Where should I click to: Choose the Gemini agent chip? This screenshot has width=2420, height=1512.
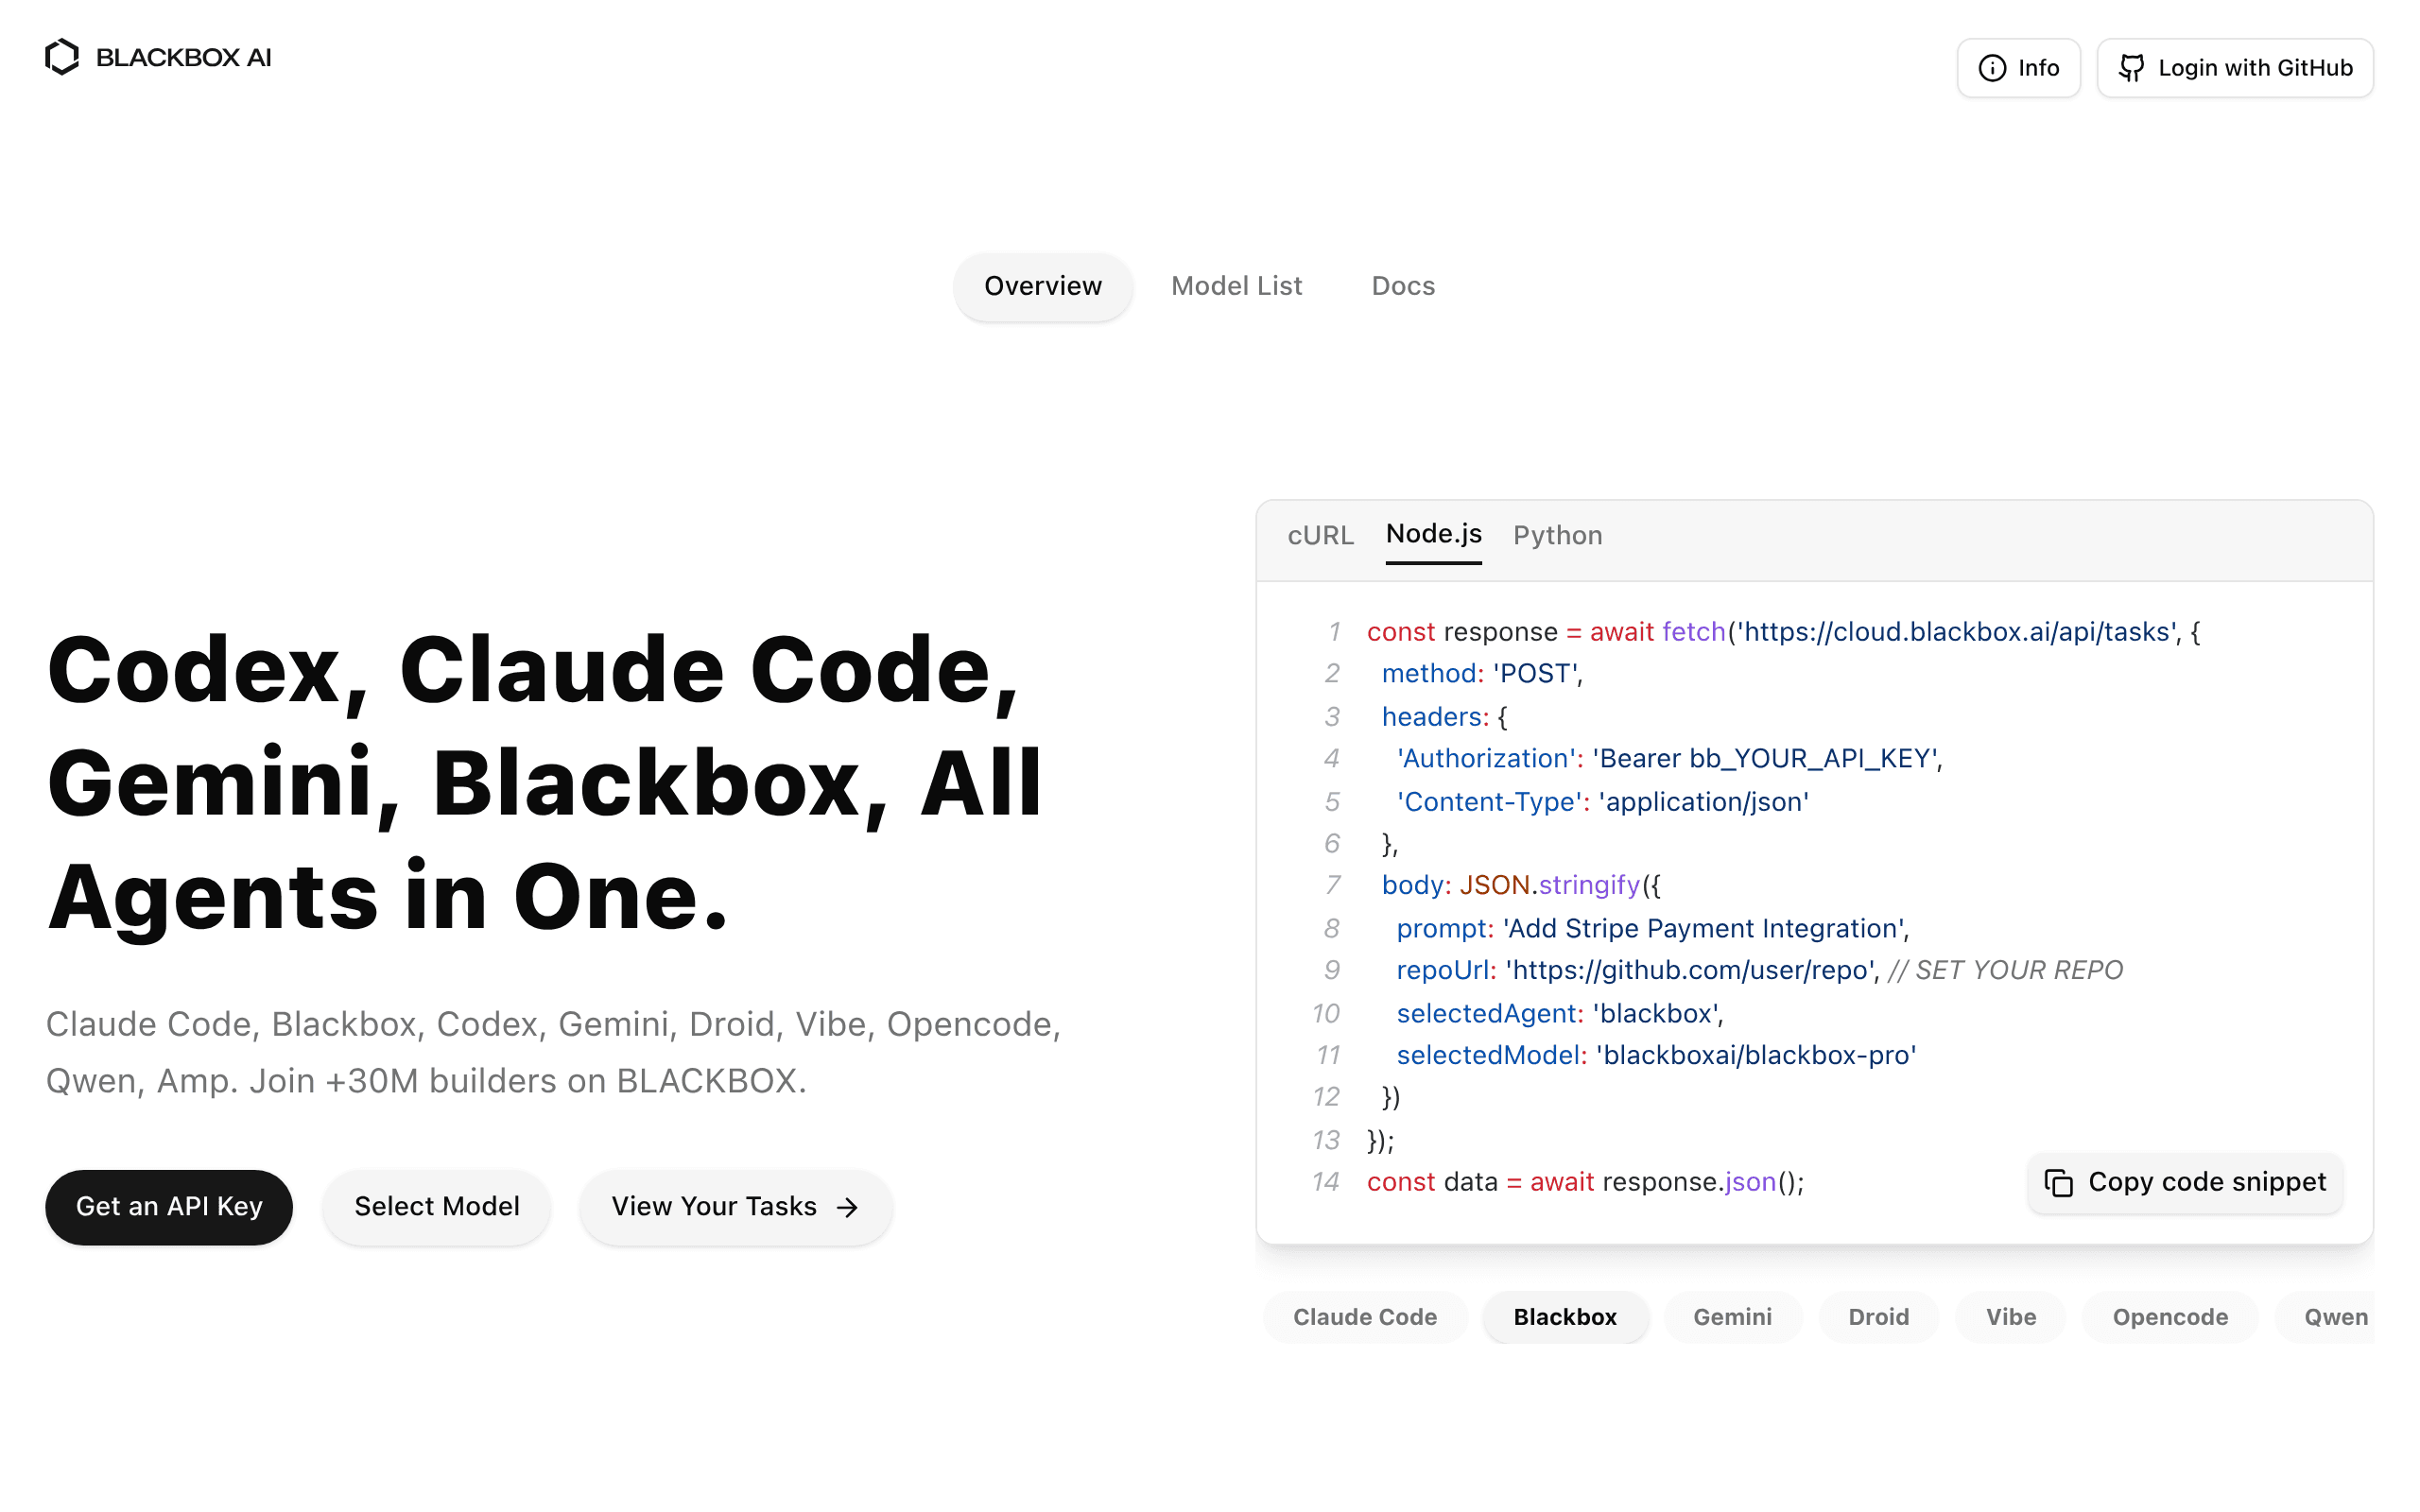[1732, 1317]
